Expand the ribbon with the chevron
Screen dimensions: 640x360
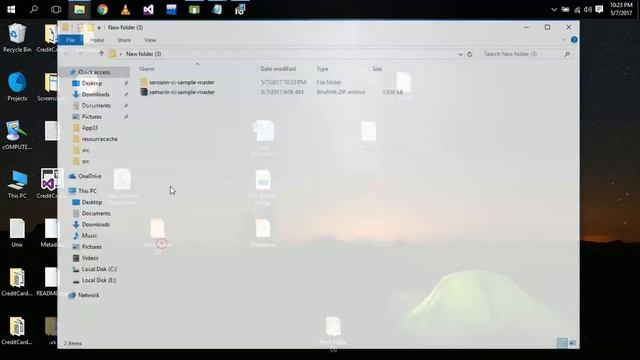[x=564, y=40]
